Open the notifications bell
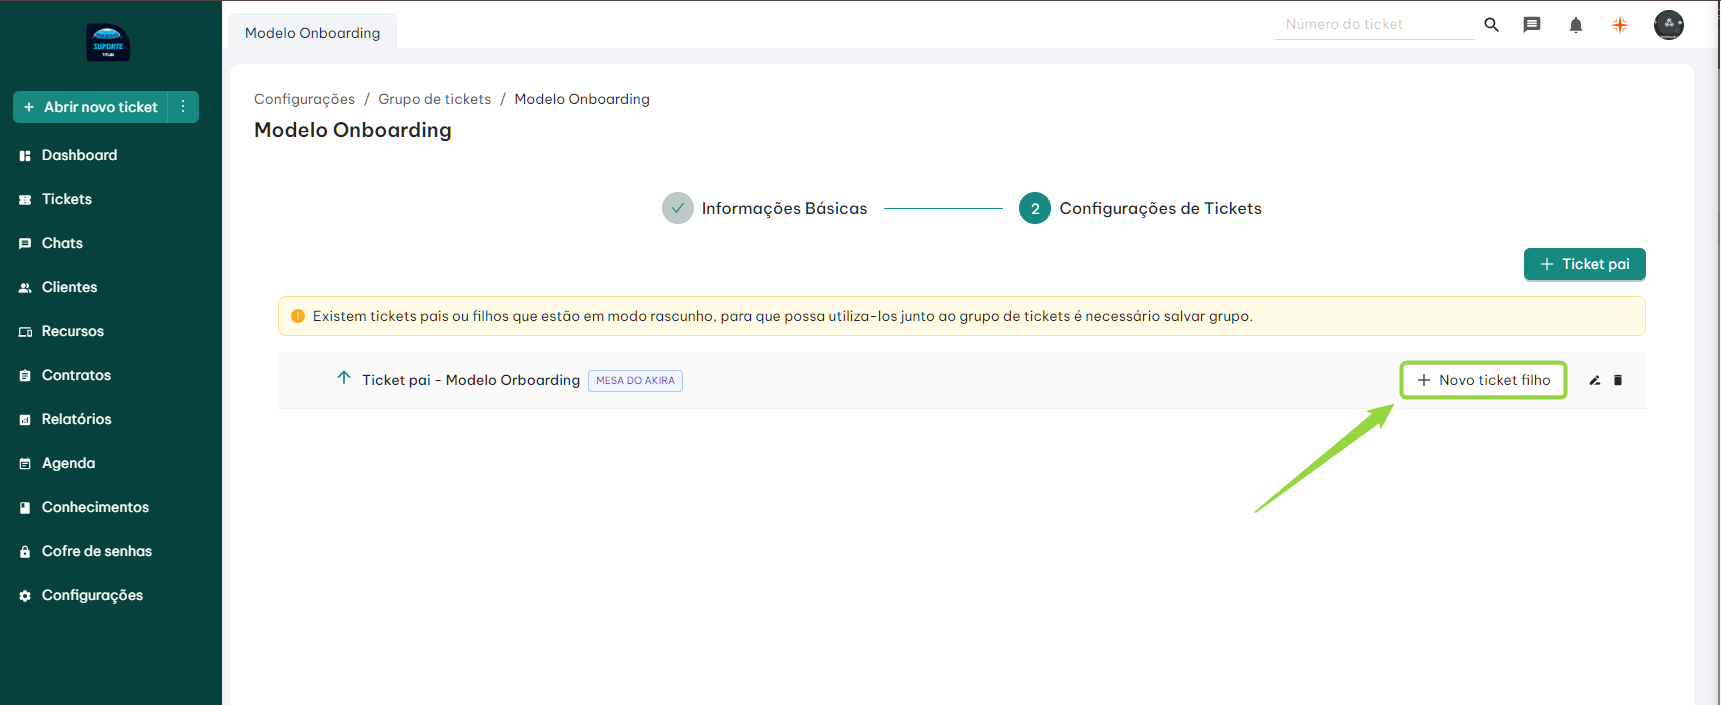1721x705 pixels. [1575, 25]
